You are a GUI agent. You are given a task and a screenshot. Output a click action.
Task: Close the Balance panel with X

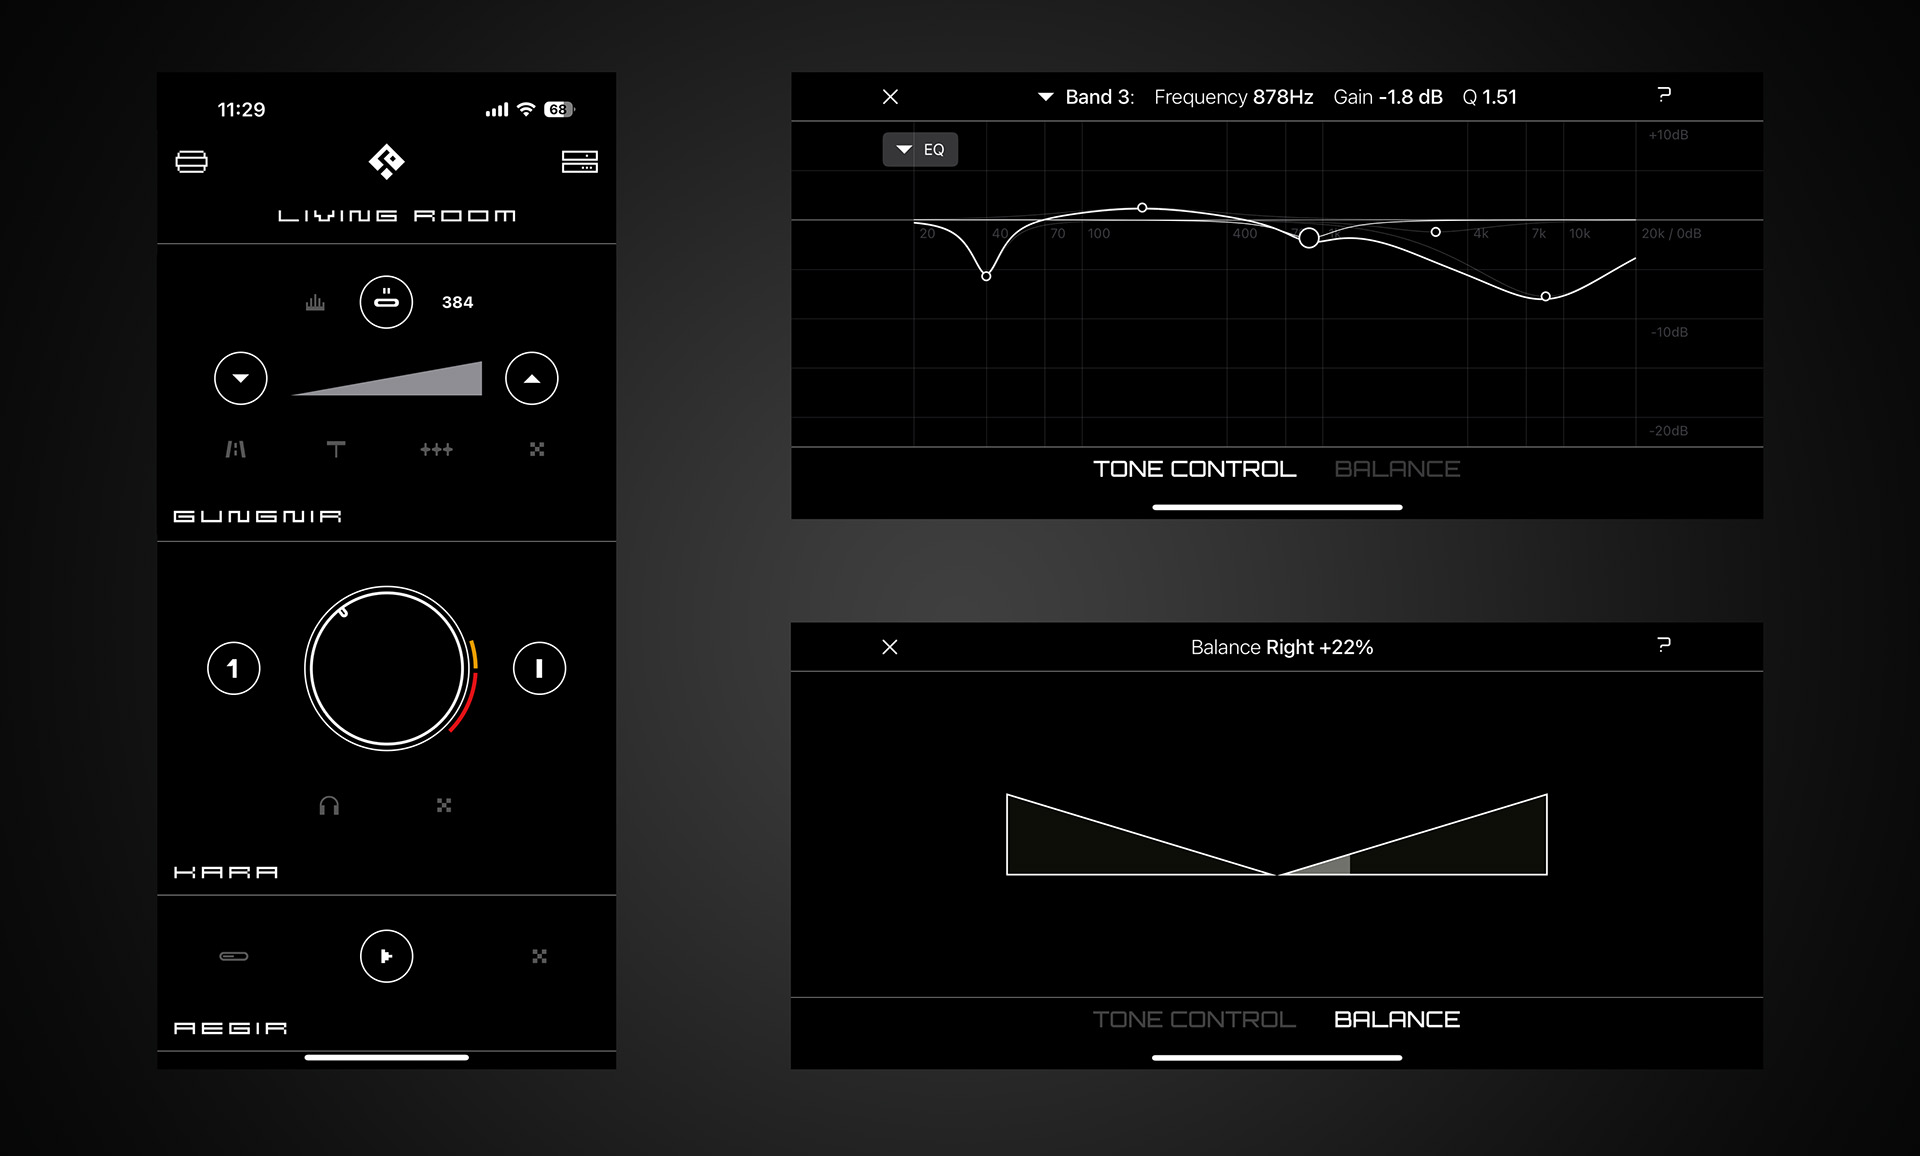tap(890, 647)
